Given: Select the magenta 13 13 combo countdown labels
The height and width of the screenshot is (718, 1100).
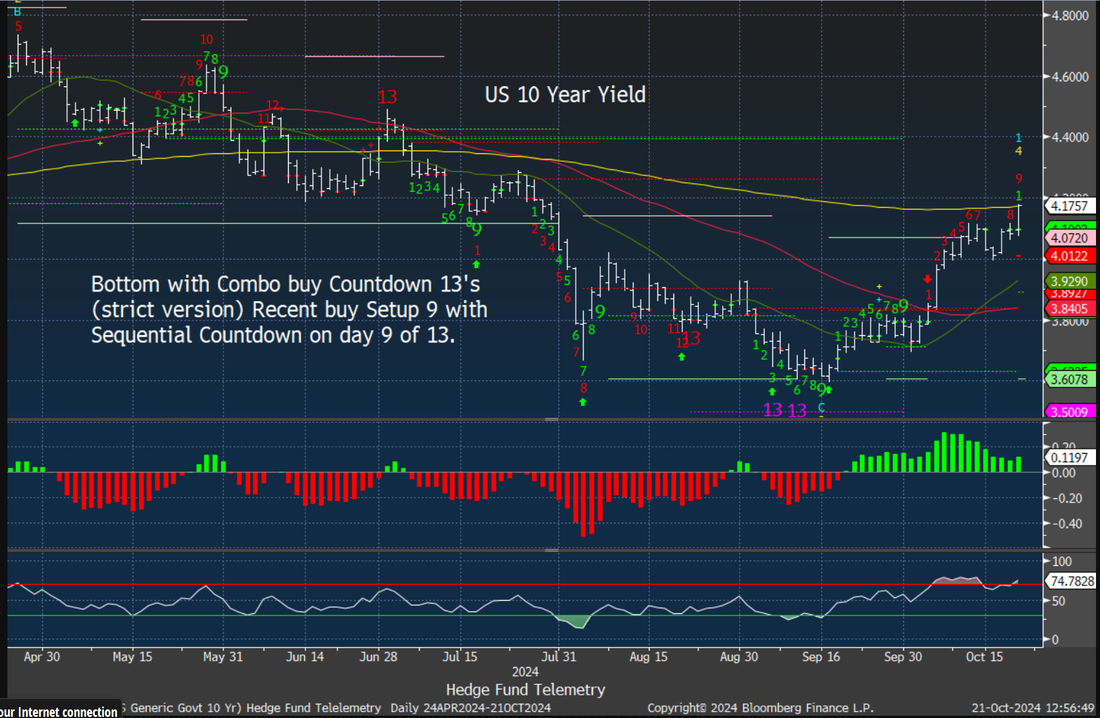Looking at the screenshot, I should (x=785, y=411).
